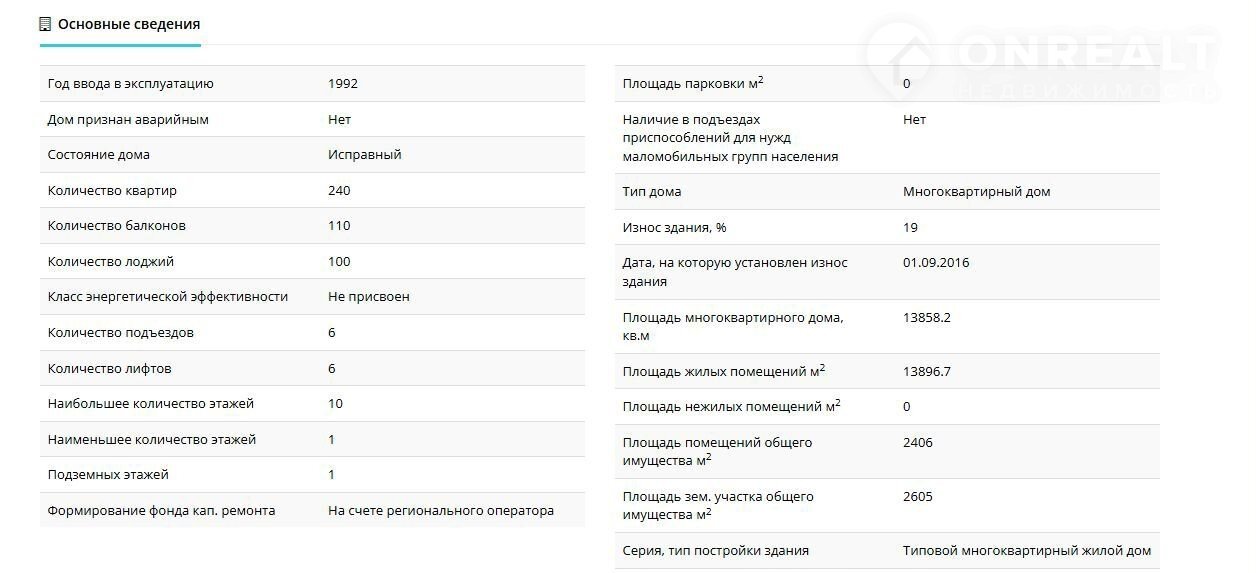Viewport: 1256px width, 573px height.
Task: Click the Типовой многоквартирный жилой дом value
Action: pyautogui.click(x=1026, y=551)
